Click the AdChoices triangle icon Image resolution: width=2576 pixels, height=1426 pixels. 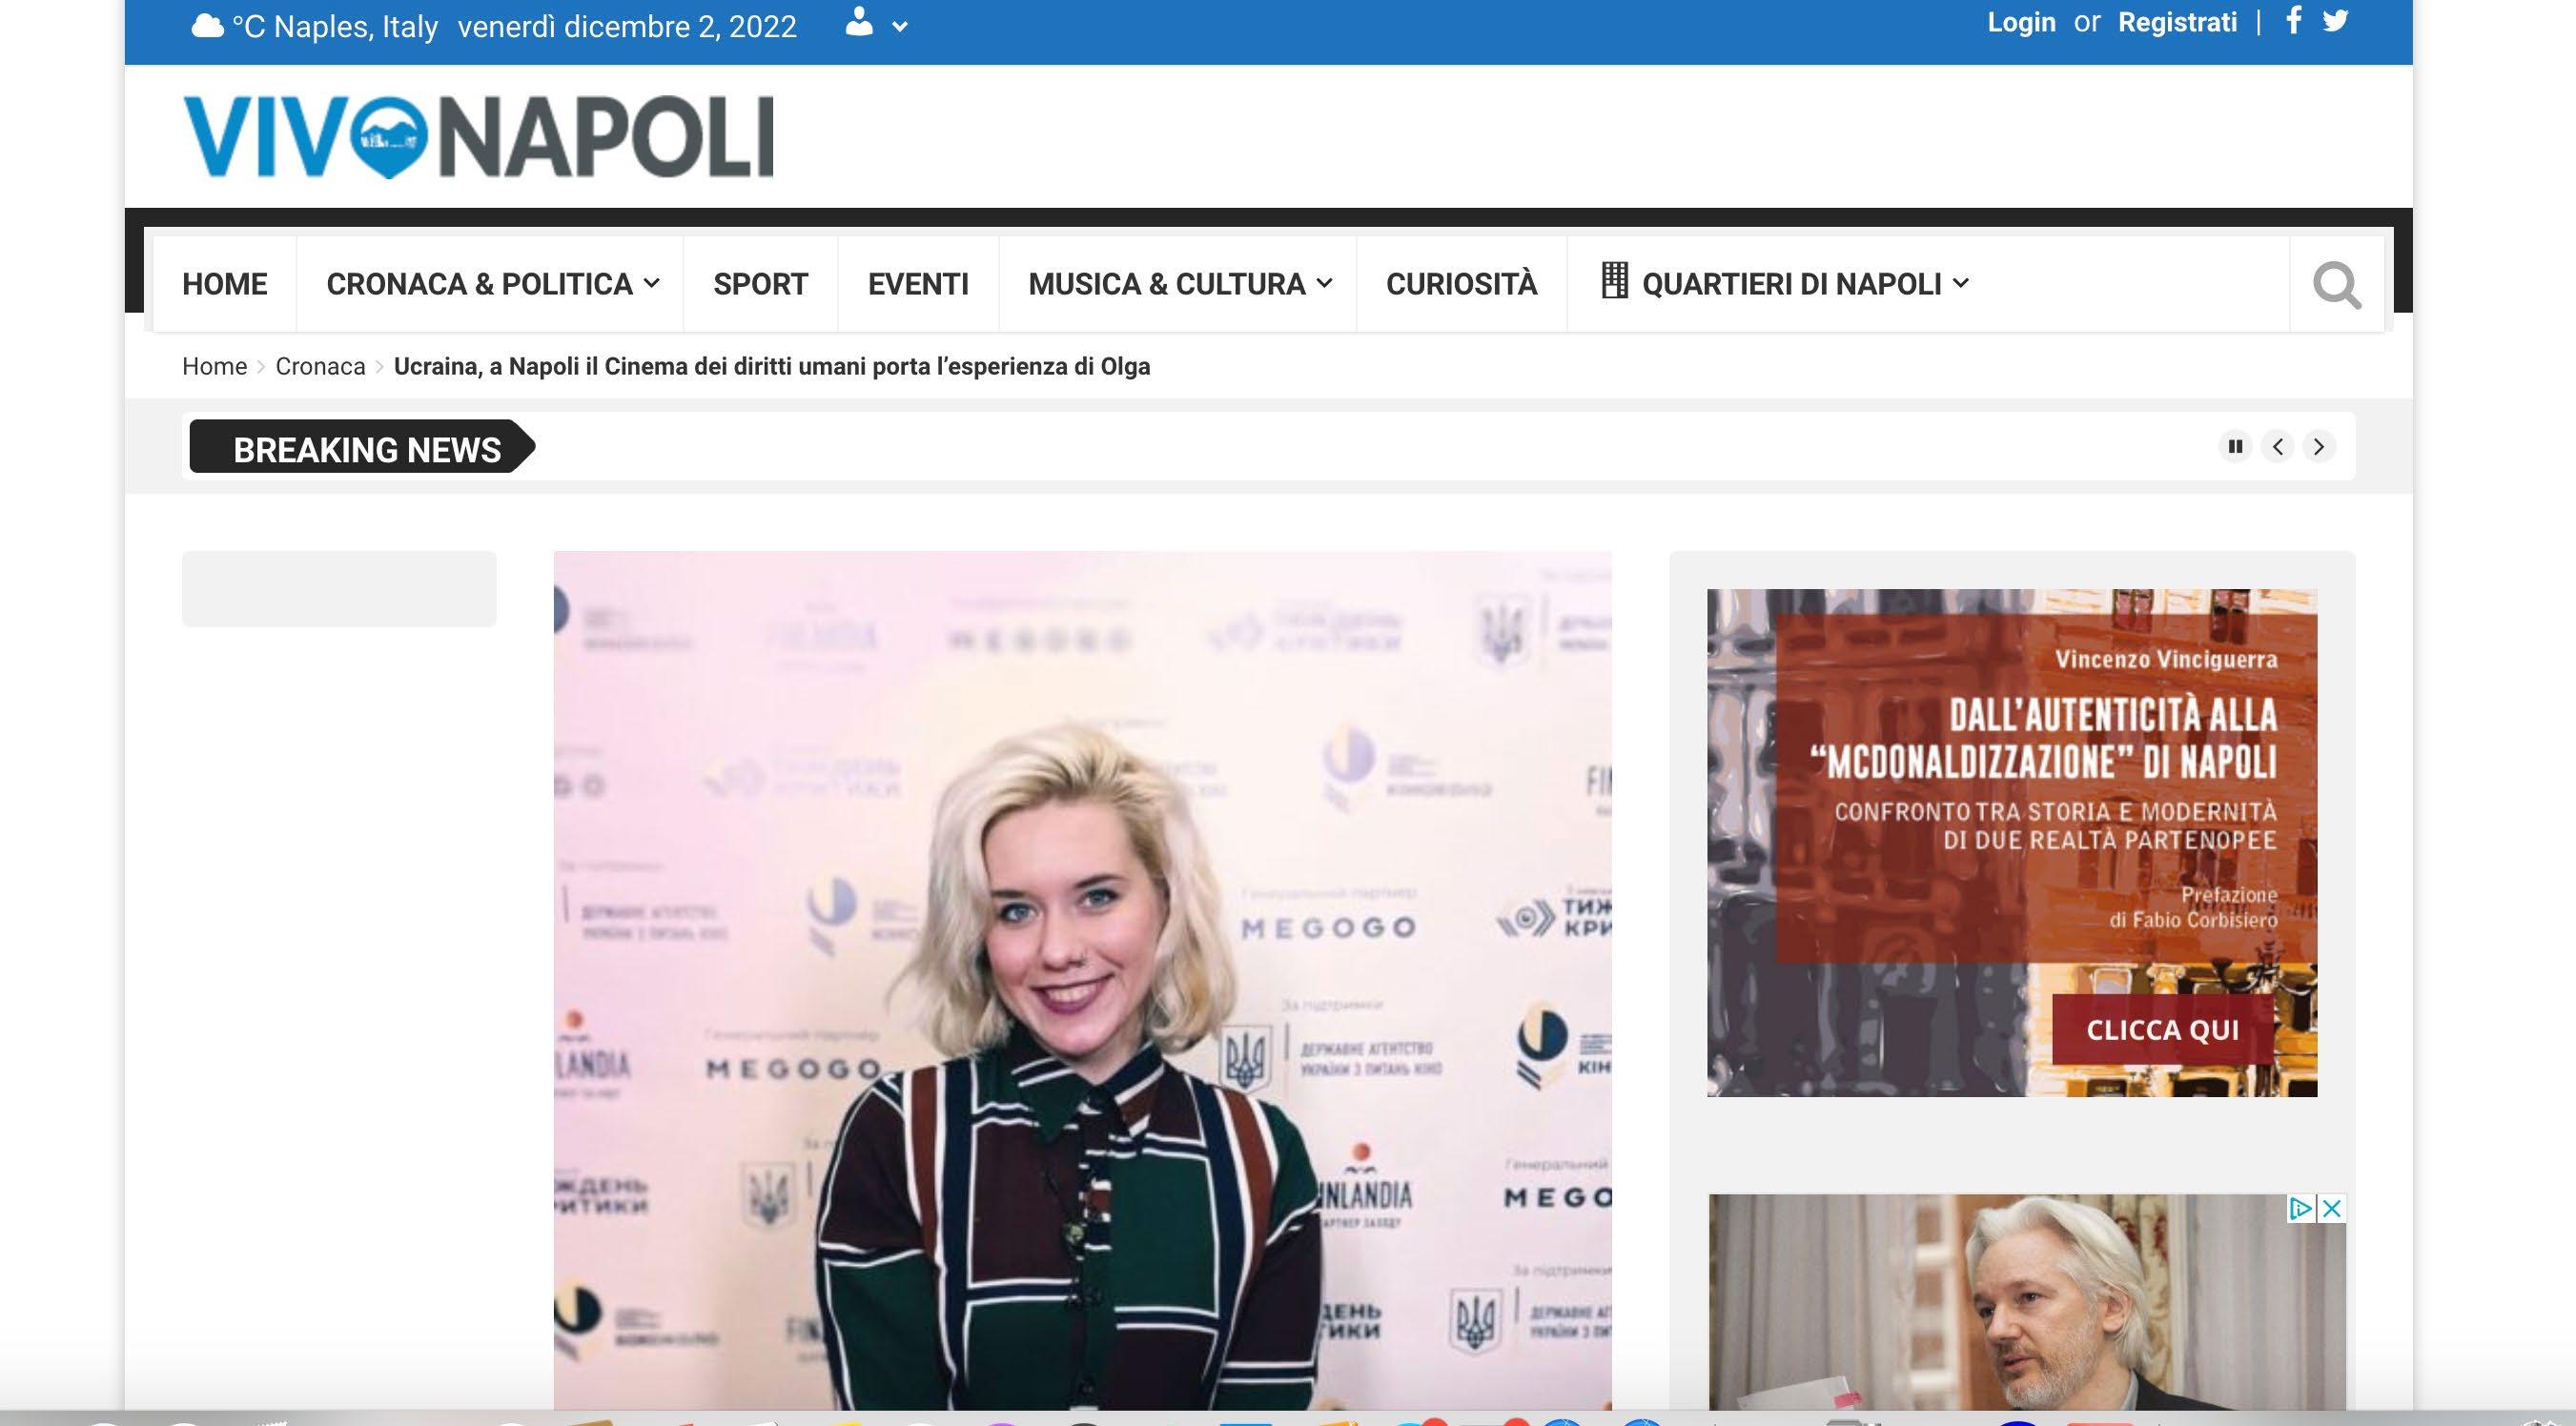click(2301, 1208)
